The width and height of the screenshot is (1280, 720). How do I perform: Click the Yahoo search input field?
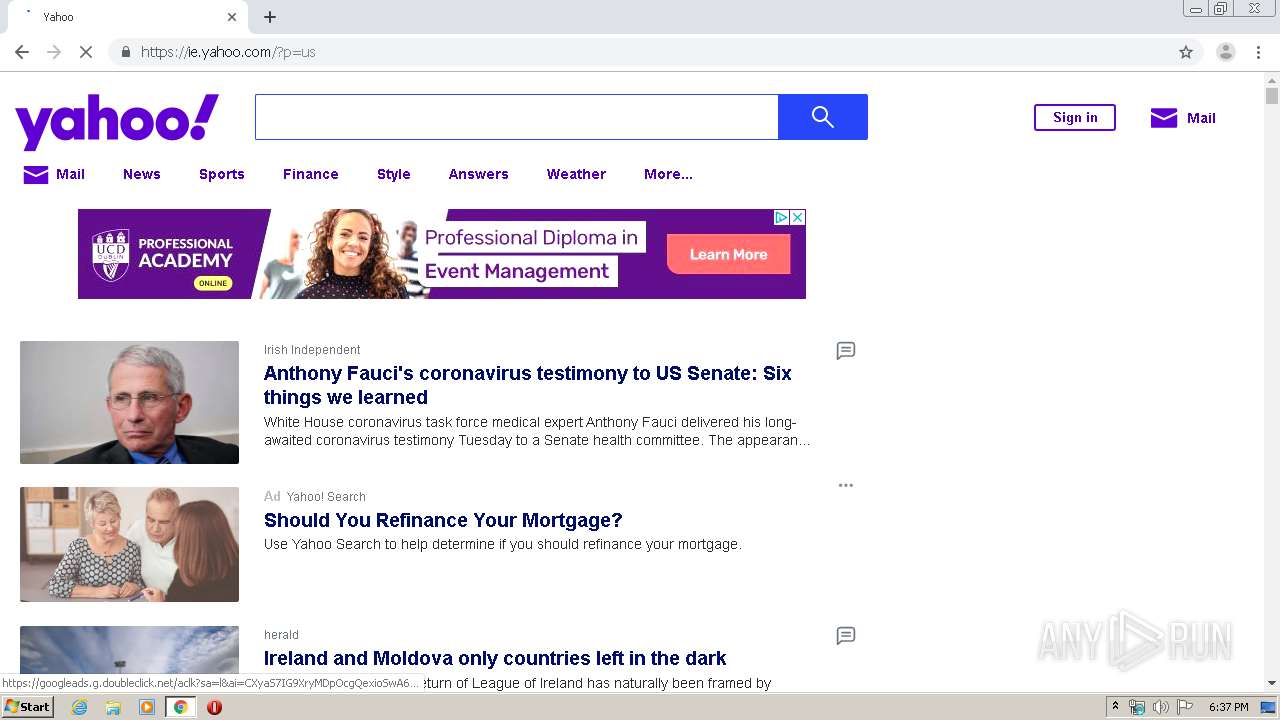coord(517,117)
